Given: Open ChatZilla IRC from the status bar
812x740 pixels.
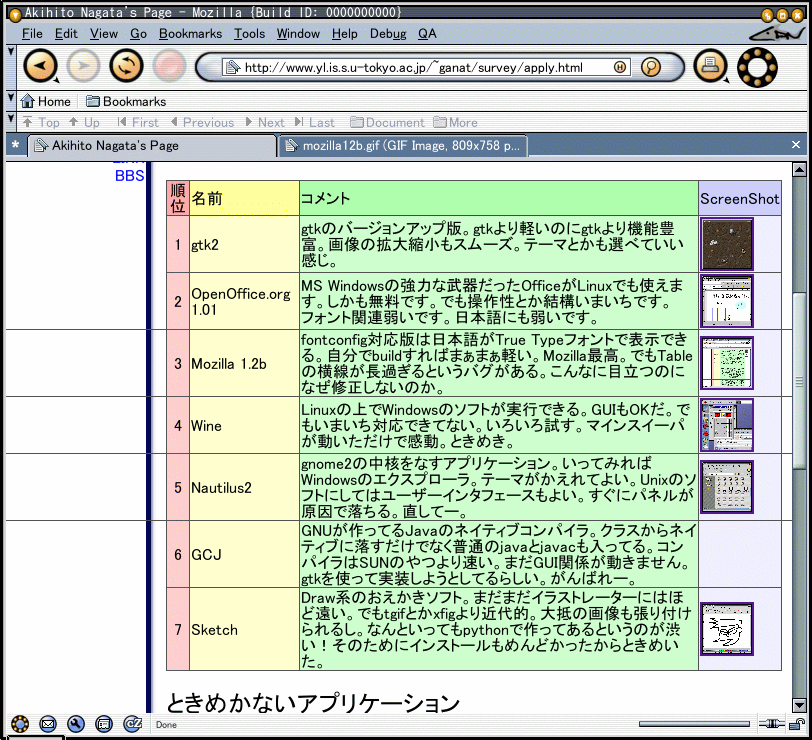Looking at the screenshot, I should pos(132,723).
